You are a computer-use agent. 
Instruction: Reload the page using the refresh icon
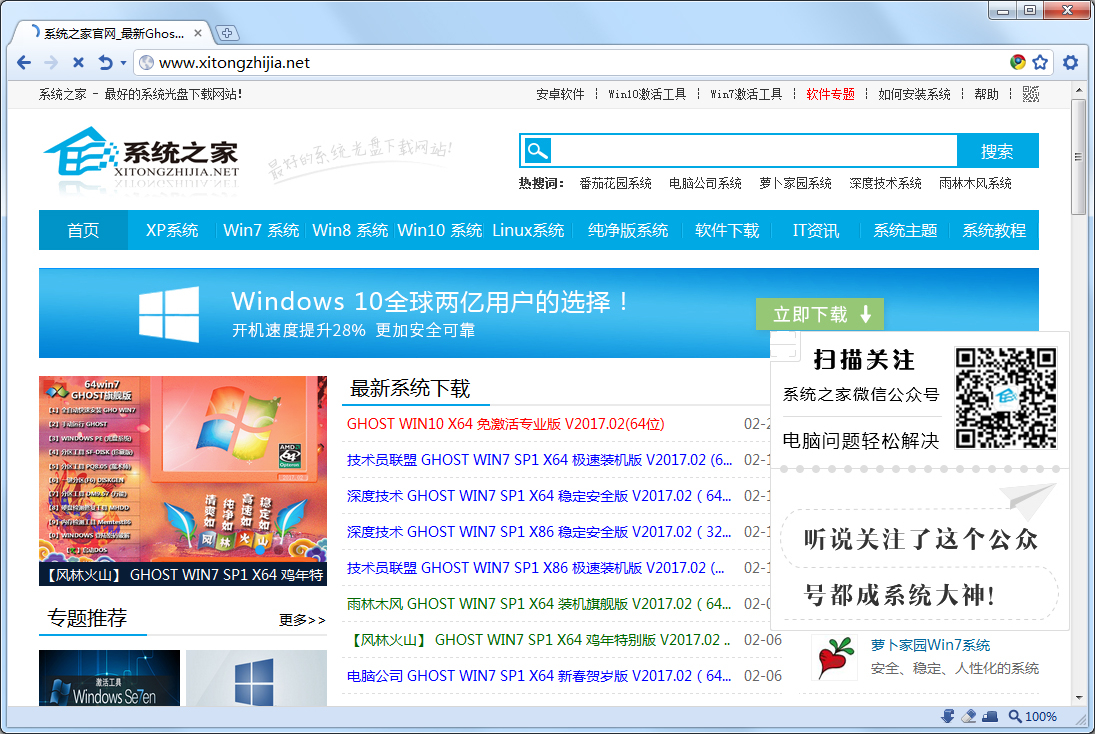pyautogui.click(x=104, y=62)
